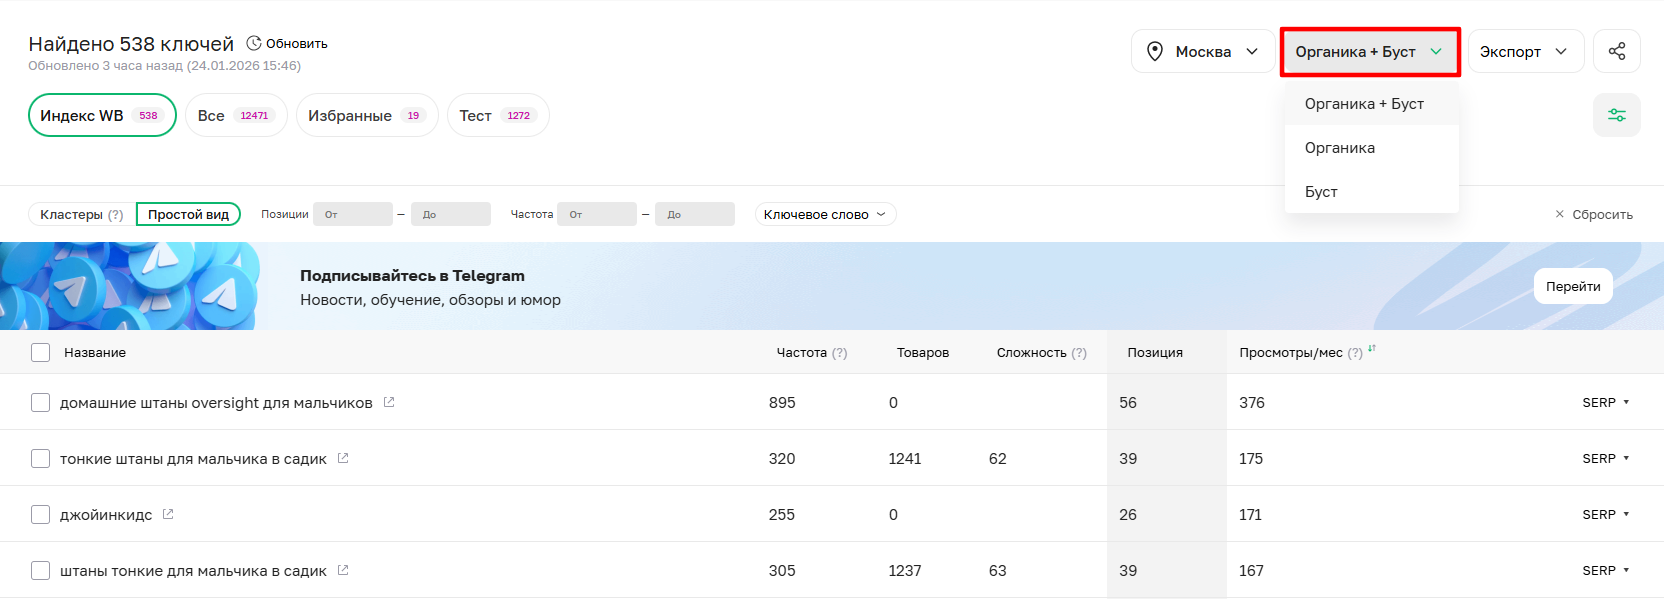Click the Позиции От input field
The image size is (1664, 599).
352,214
